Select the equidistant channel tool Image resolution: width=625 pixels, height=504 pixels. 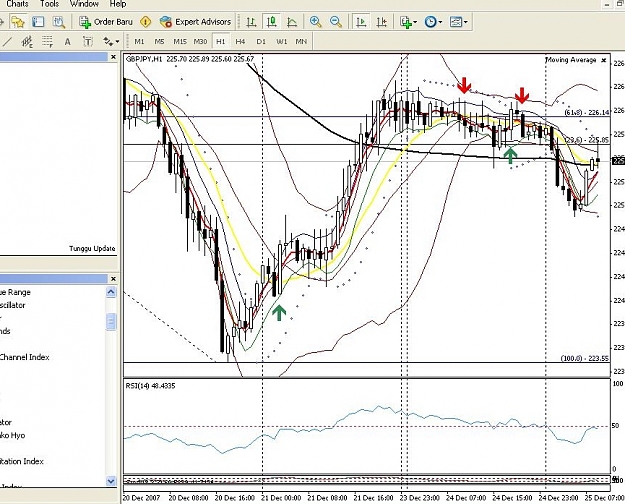click(x=27, y=41)
